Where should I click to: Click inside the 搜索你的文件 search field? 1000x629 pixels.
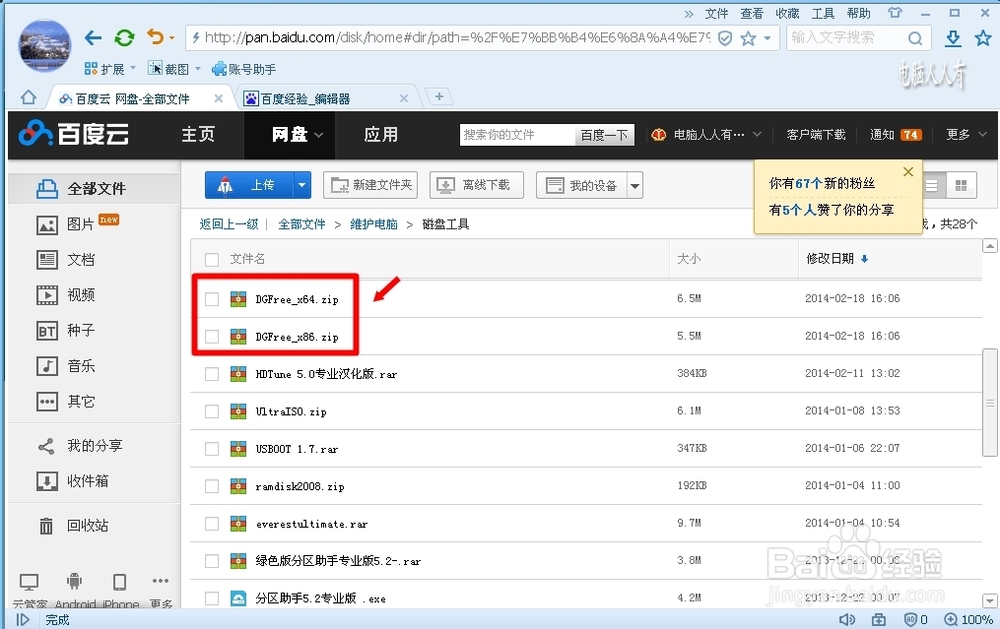517,133
